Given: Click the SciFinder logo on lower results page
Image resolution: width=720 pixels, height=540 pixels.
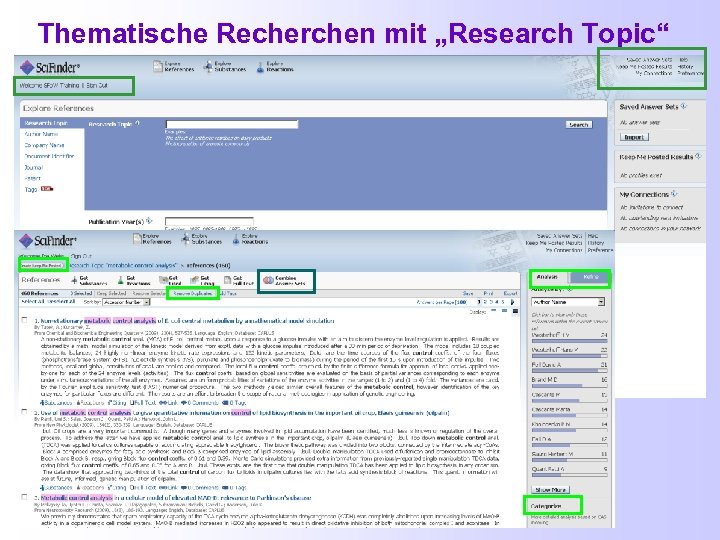Looking at the screenshot, I should tap(48, 240).
